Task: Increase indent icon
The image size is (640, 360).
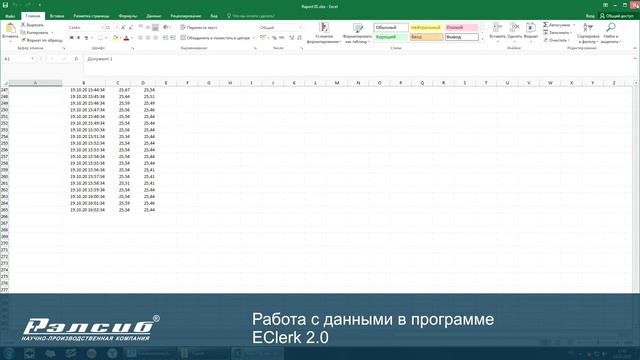Action: tap(173, 38)
